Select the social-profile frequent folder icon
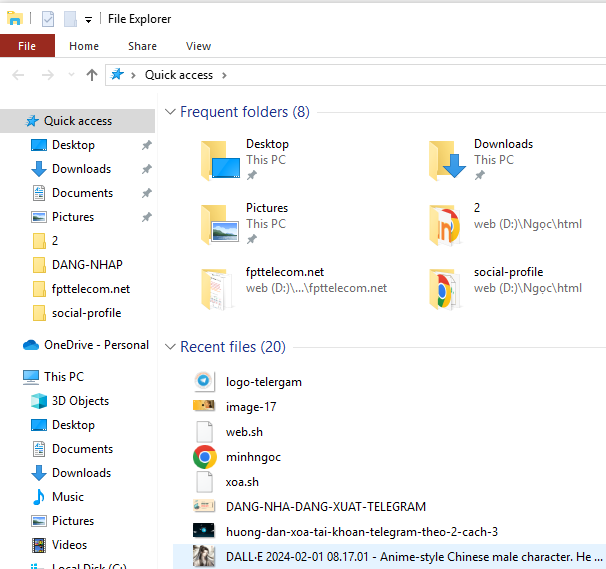Image resolution: width=606 pixels, height=569 pixels. tap(444, 289)
